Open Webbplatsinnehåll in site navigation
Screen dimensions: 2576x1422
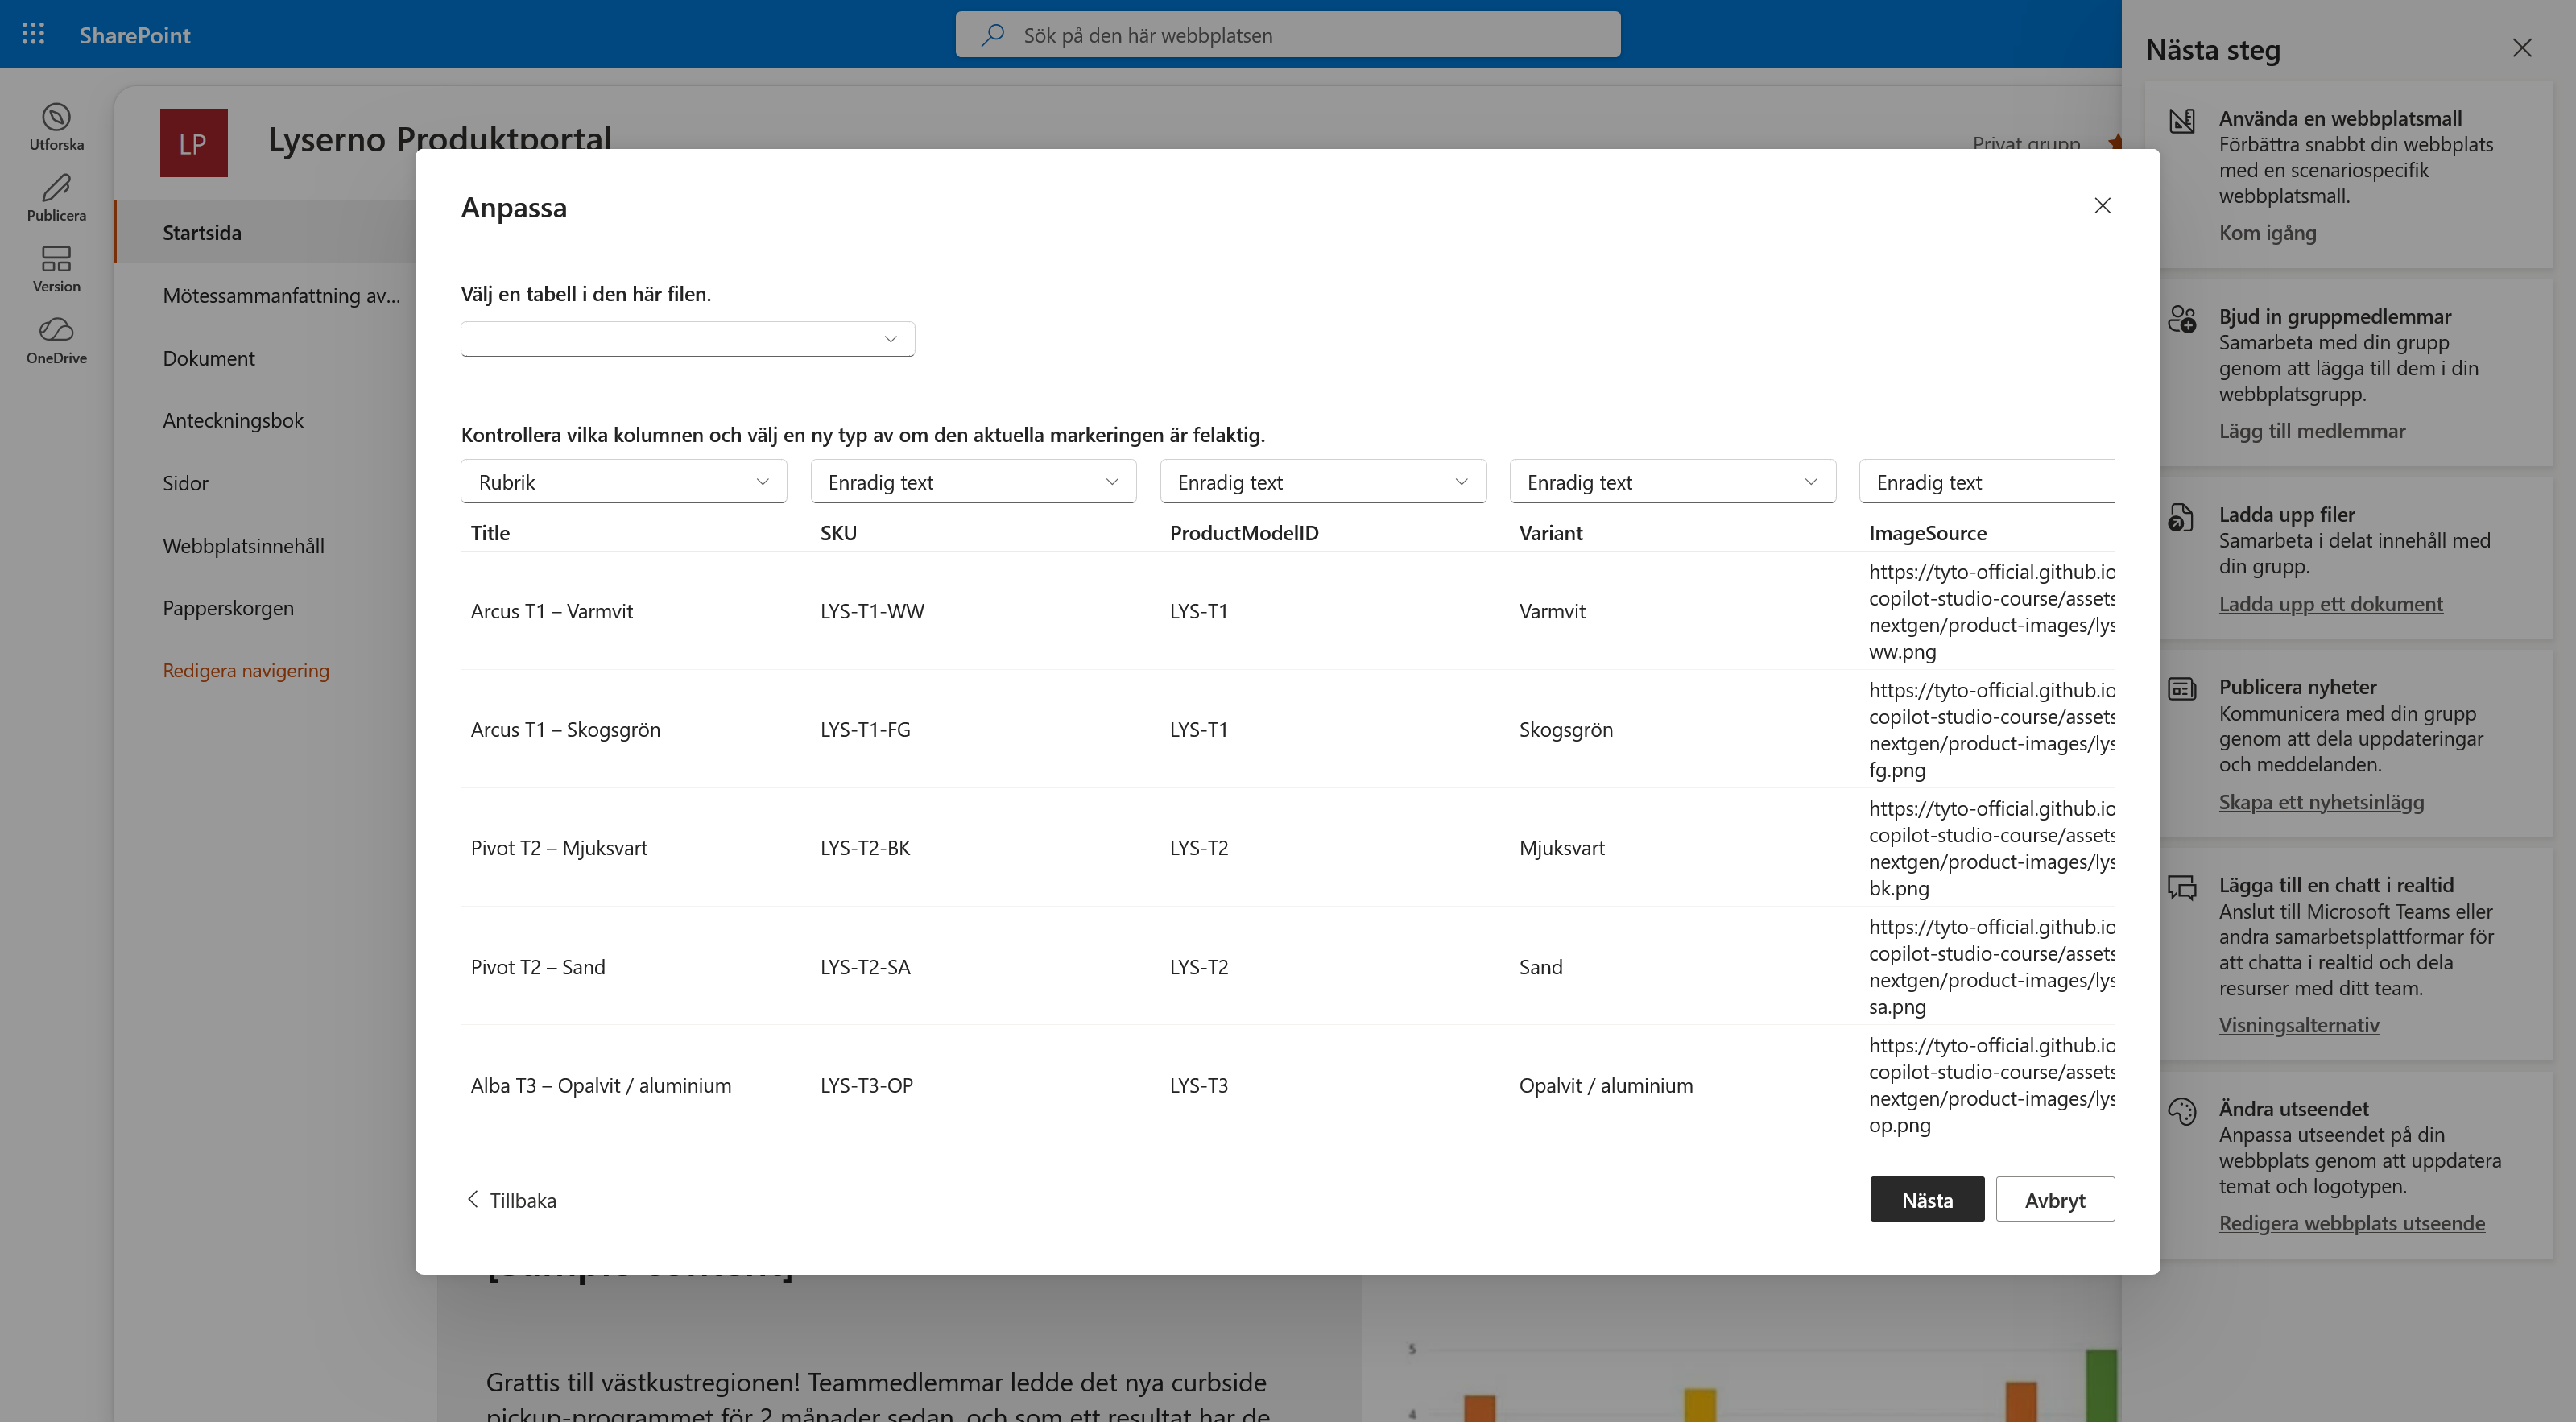(x=243, y=546)
